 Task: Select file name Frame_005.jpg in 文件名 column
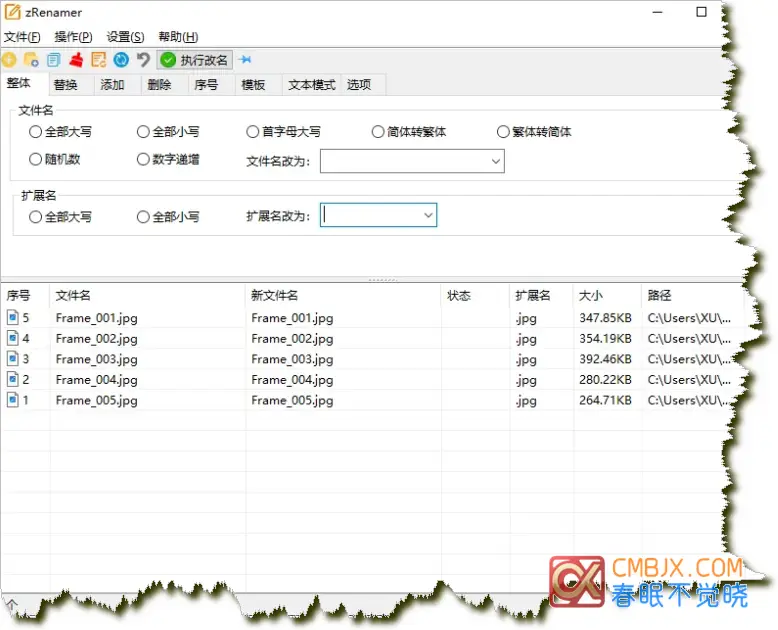[x=97, y=400]
